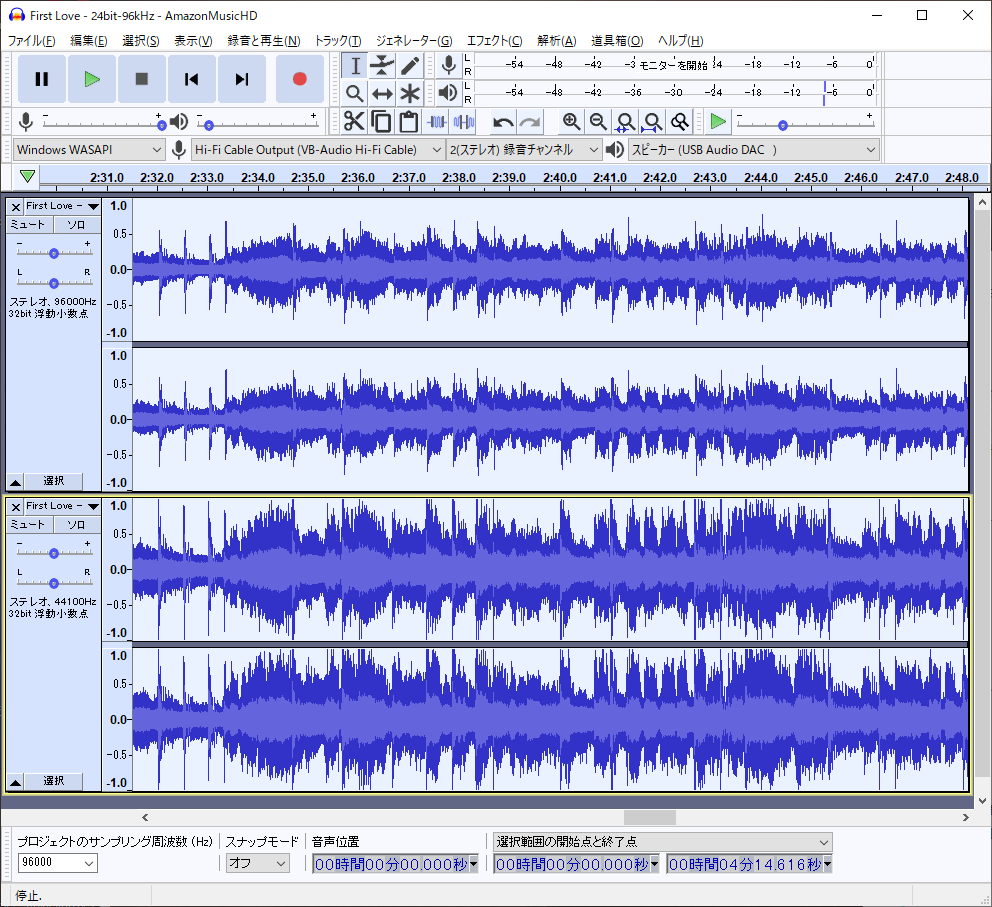Click the Zoom In magnifier icon

pyautogui.click(x=571, y=122)
